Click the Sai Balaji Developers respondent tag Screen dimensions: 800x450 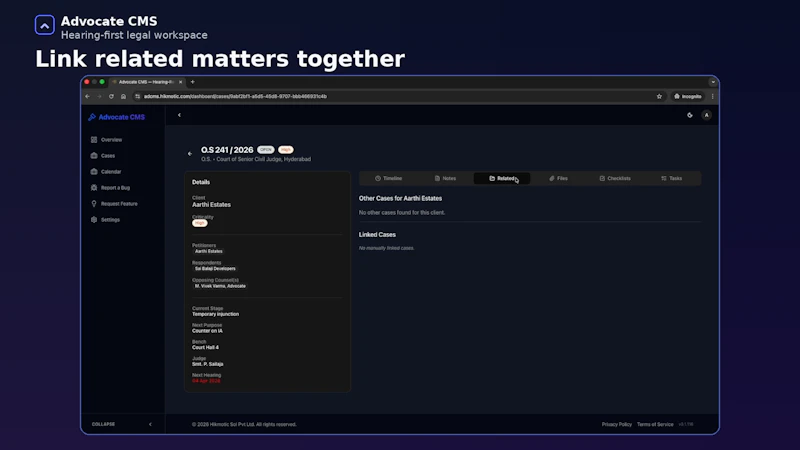[x=215, y=268]
